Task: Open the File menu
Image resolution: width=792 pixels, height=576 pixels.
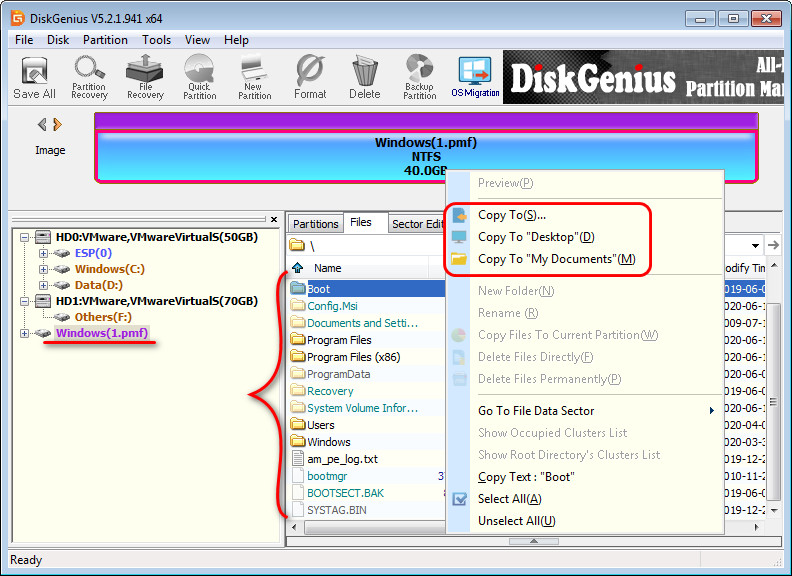Action: pyautogui.click(x=24, y=40)
